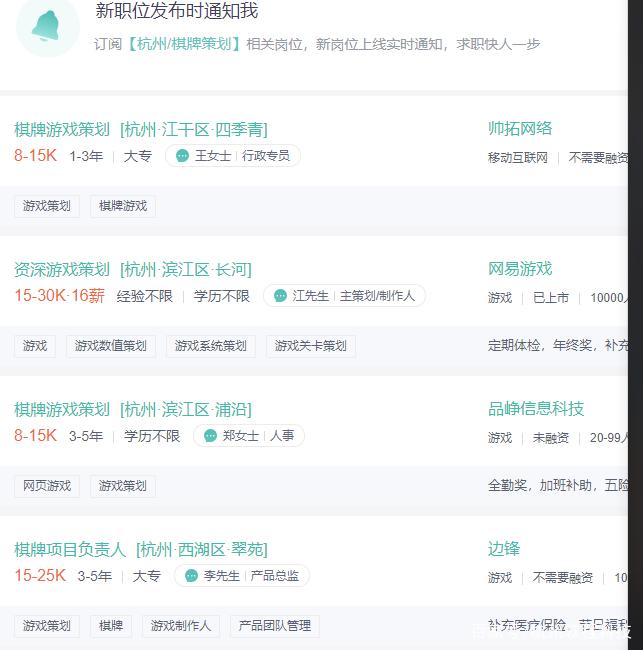
Task: Click 游戏策划 tag under 边锋 job
Action: [x=47, y=626]
